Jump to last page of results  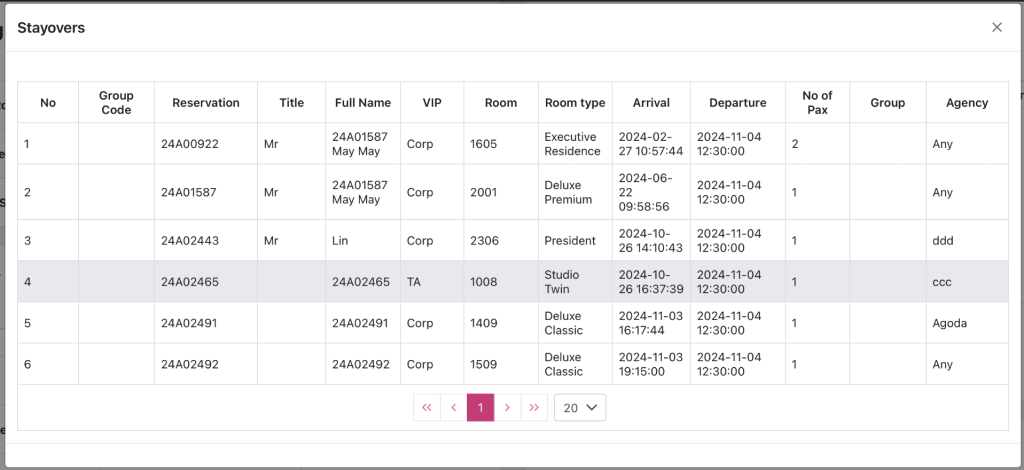[535, 408]
